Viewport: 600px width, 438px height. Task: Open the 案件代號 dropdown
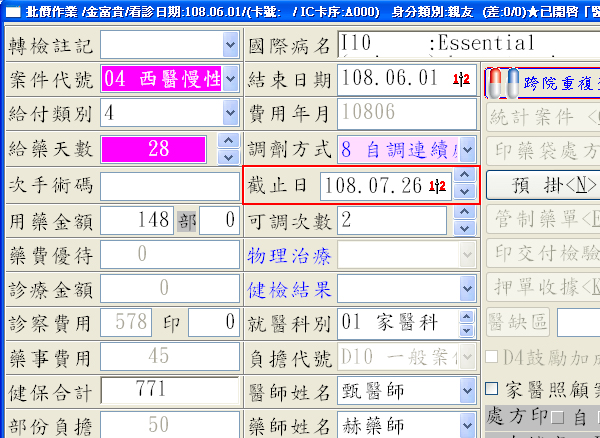230,79
